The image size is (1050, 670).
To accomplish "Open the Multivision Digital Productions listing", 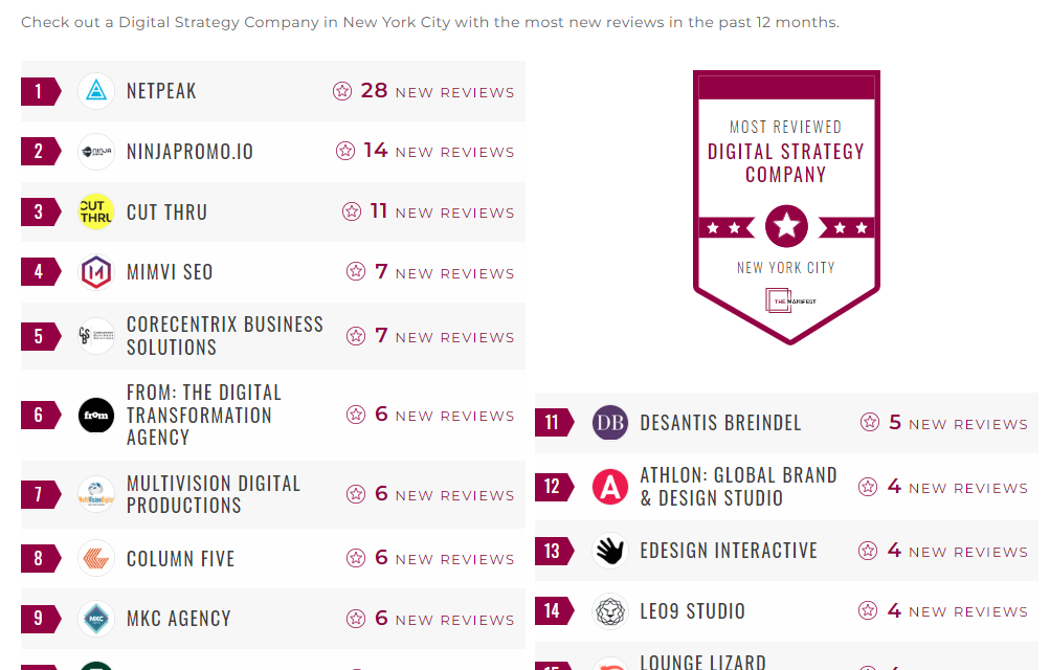I will [213, 494].
